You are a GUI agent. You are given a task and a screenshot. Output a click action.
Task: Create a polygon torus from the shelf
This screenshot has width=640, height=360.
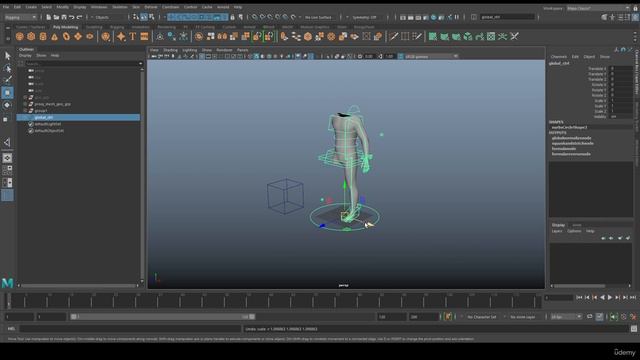click(x=66, y=37)
